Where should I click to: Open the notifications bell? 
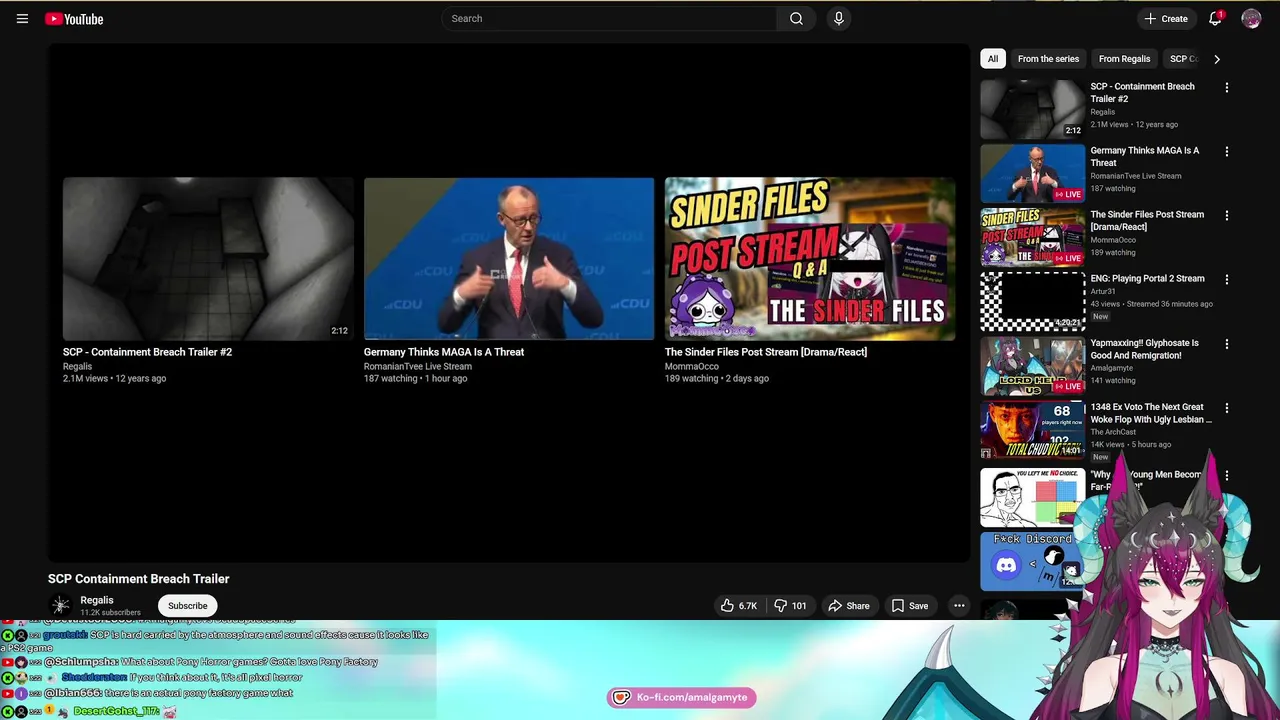pos(1215,18)
